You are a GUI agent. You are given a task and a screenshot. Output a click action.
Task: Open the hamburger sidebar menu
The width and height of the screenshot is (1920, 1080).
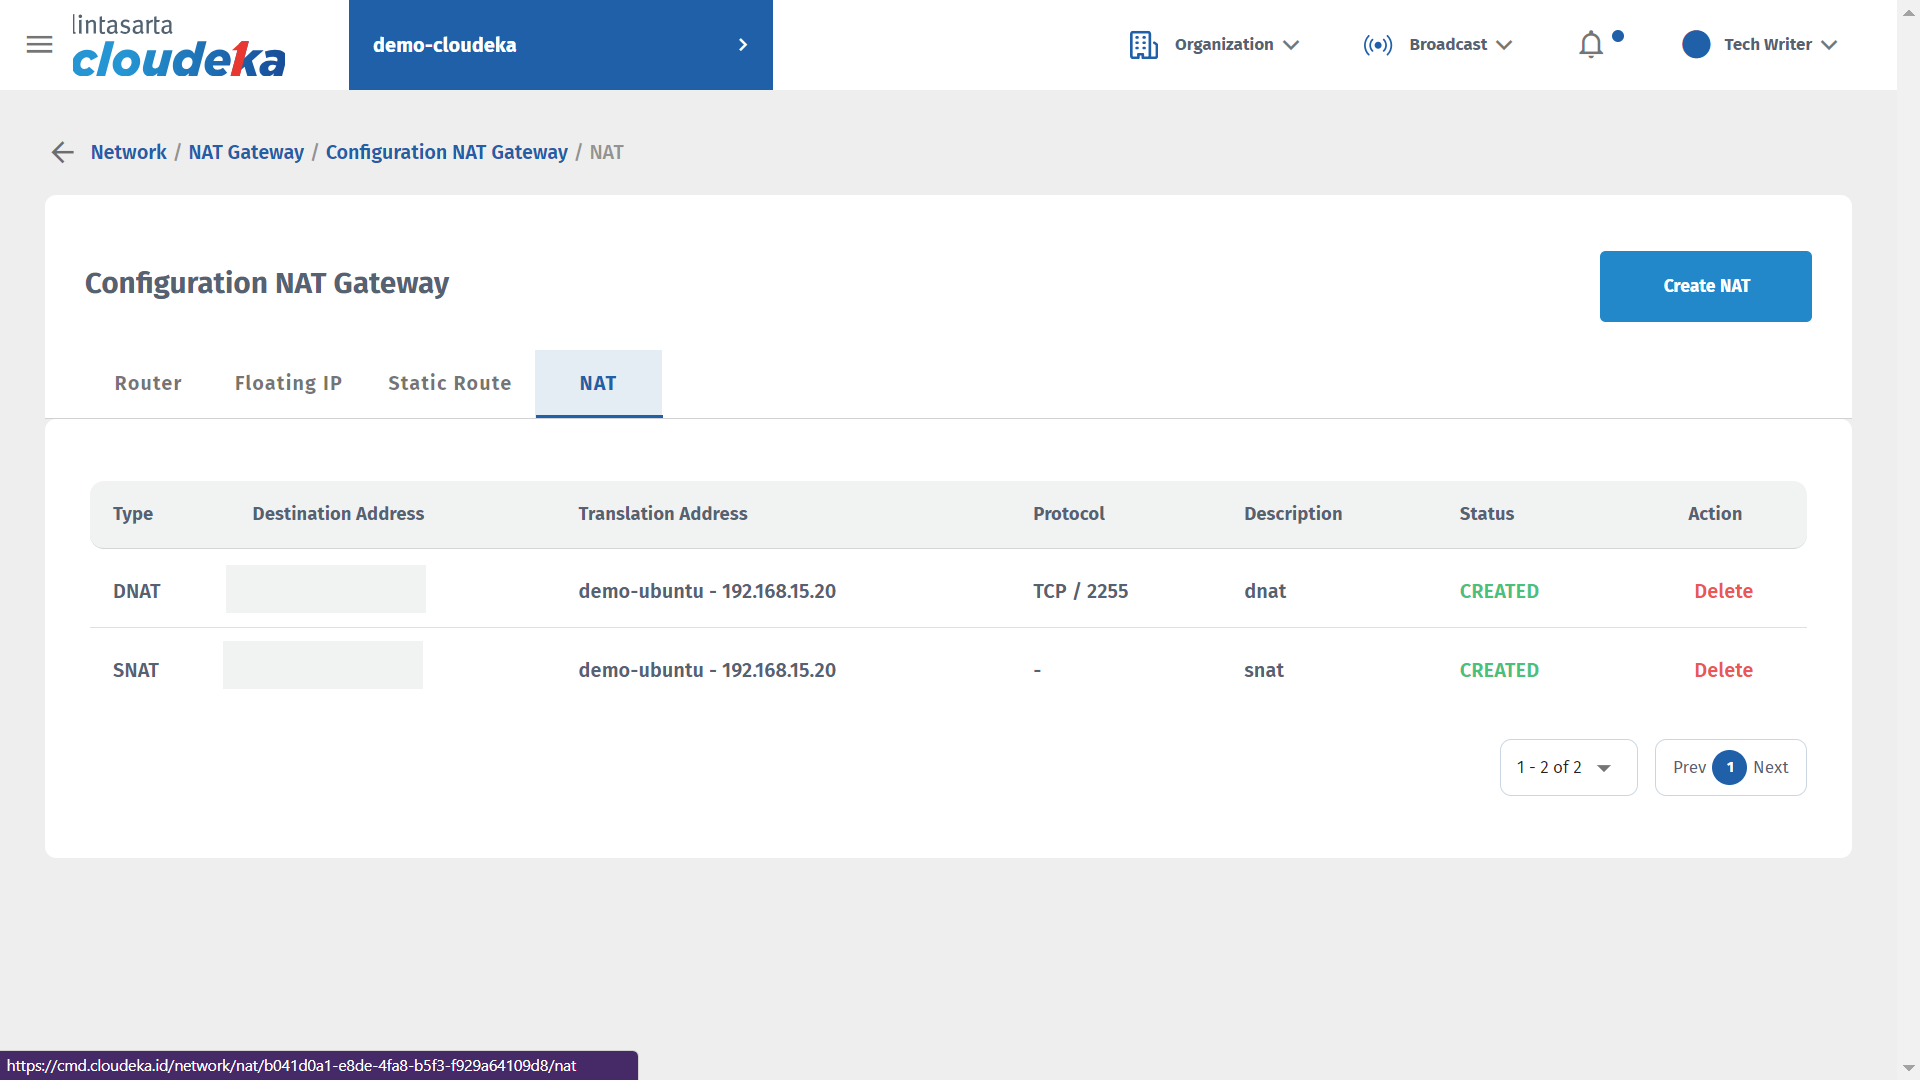point(39,45)
